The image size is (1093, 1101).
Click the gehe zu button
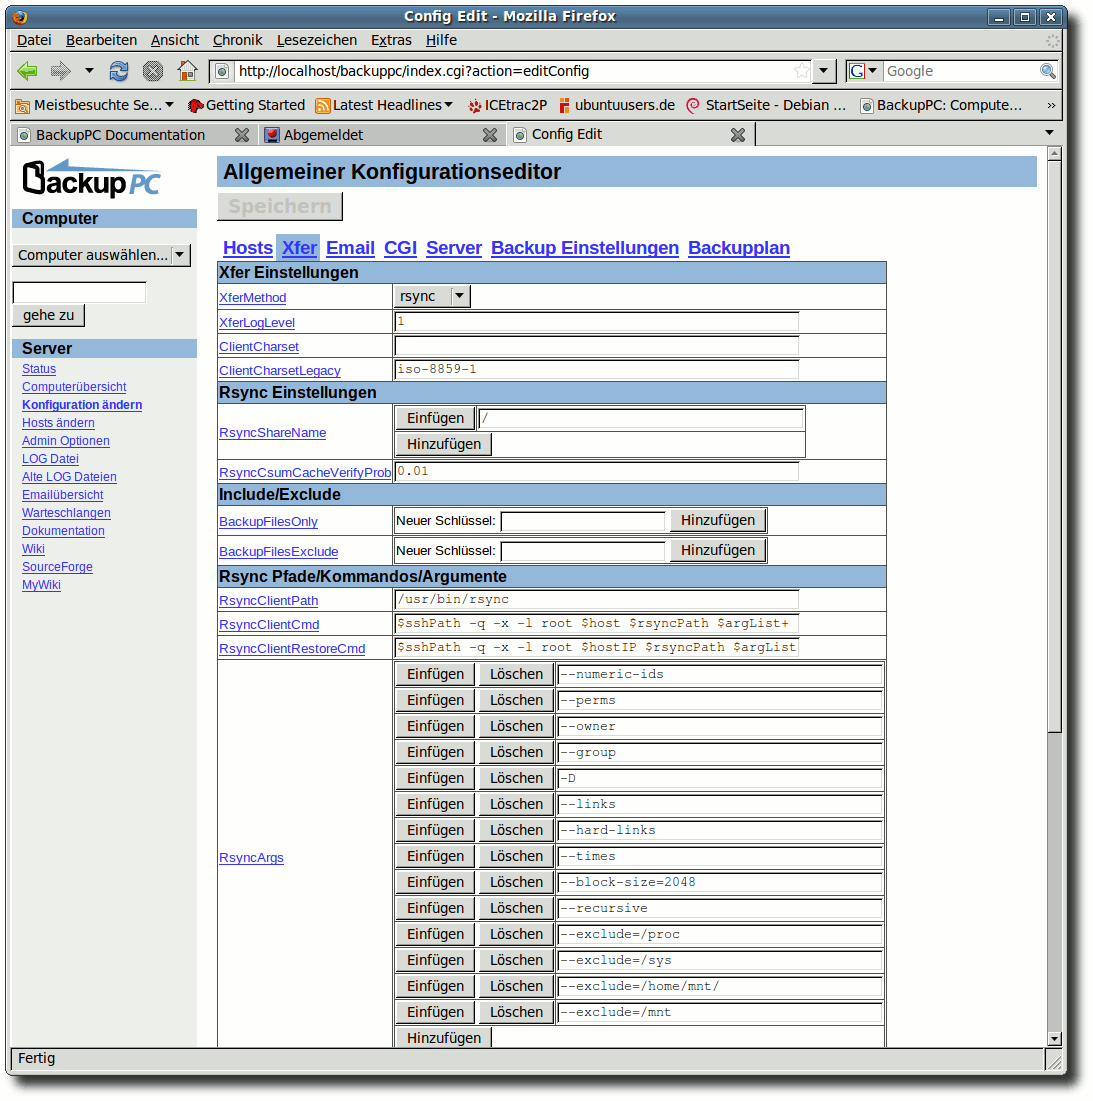coord(48,315)
